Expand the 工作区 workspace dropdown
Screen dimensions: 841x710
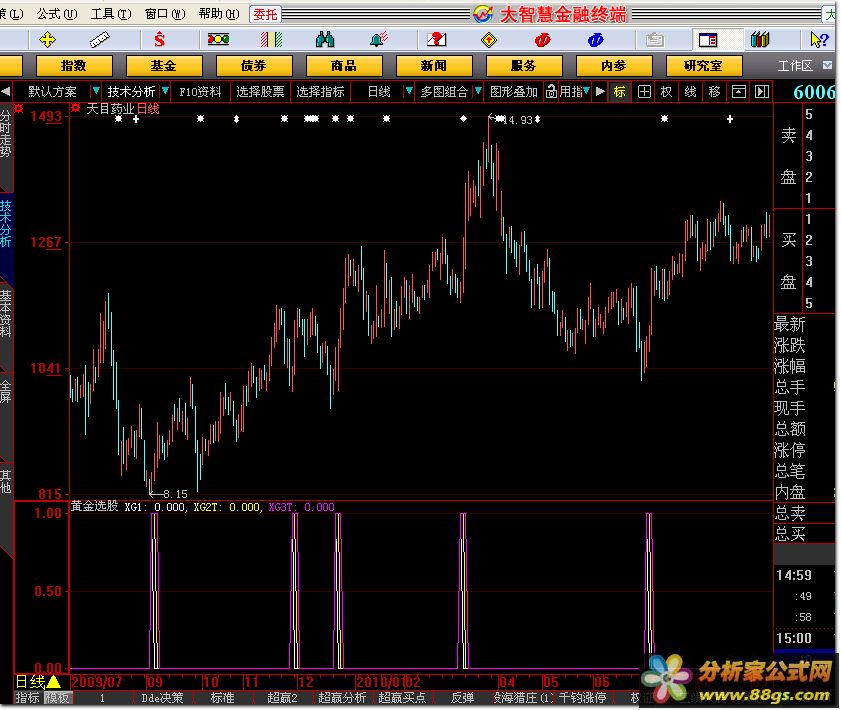[x=828, y=65]
